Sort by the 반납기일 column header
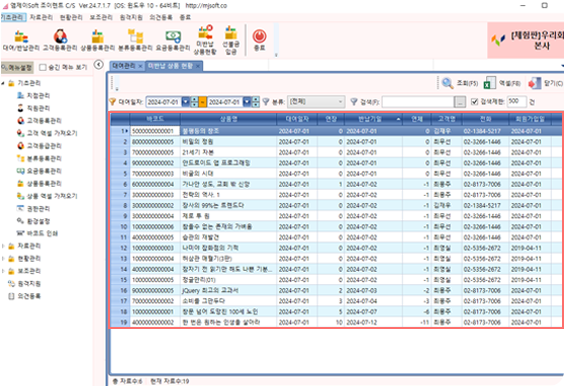Viewport: 565px width, 387px height. click(x=373, y=119)
